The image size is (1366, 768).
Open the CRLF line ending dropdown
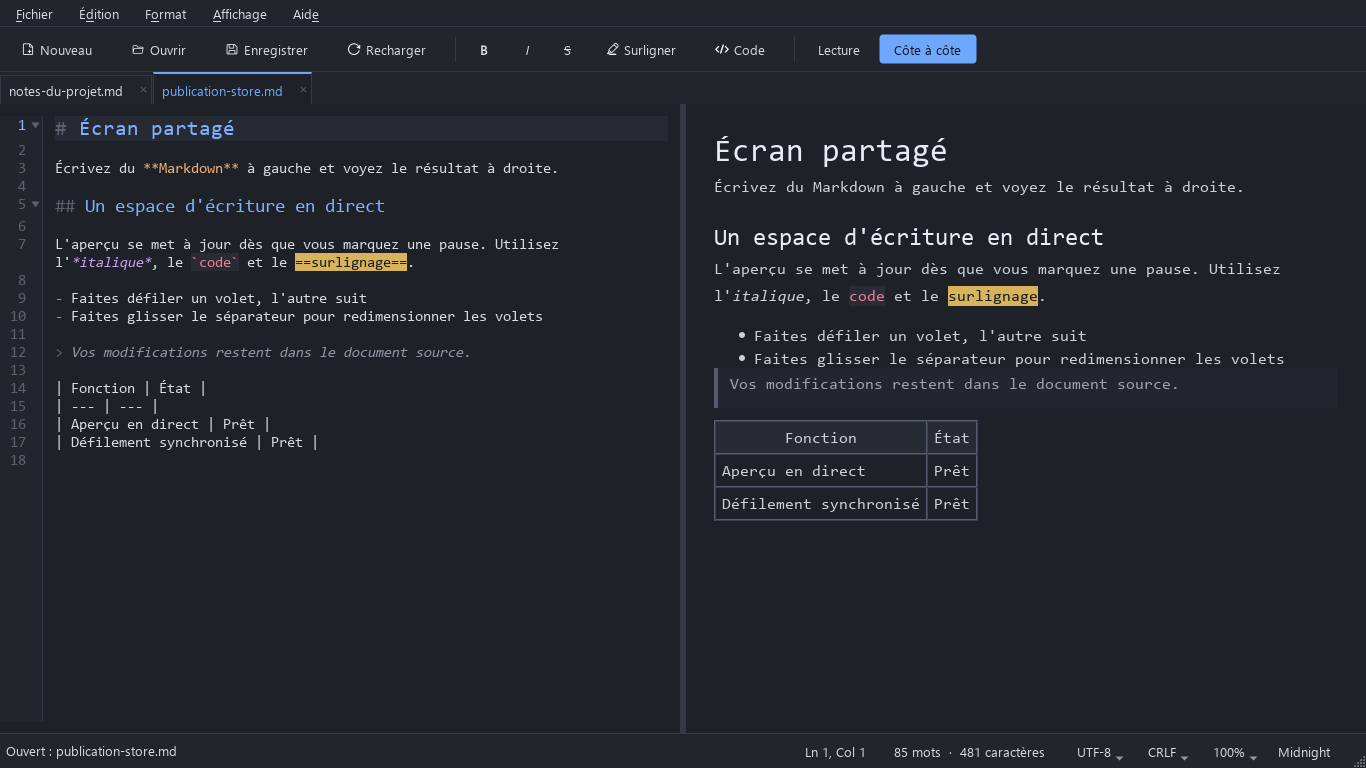point(1168,752)
